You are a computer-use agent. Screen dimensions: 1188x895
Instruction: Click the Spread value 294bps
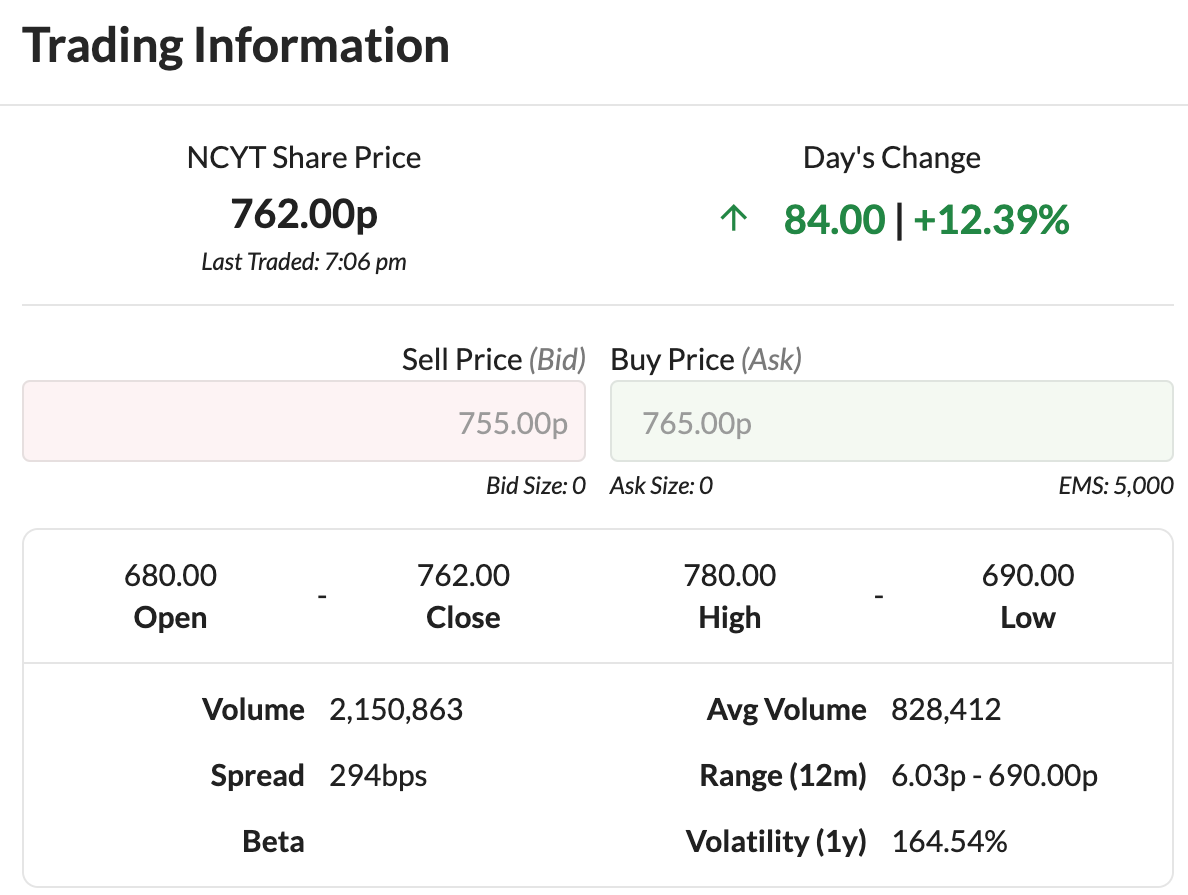(x=378, y=776)
